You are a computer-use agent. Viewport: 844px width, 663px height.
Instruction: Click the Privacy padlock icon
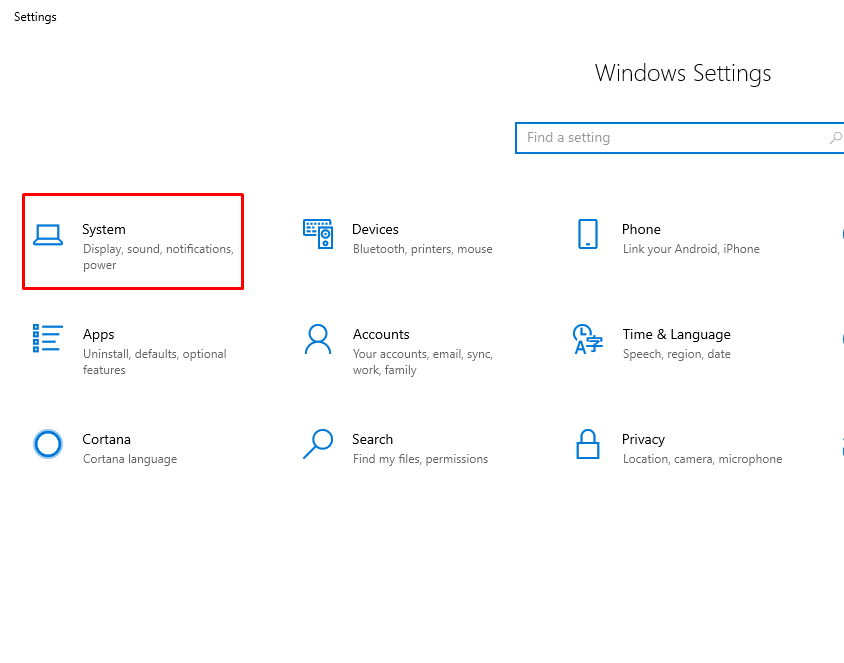coord(588,443)
